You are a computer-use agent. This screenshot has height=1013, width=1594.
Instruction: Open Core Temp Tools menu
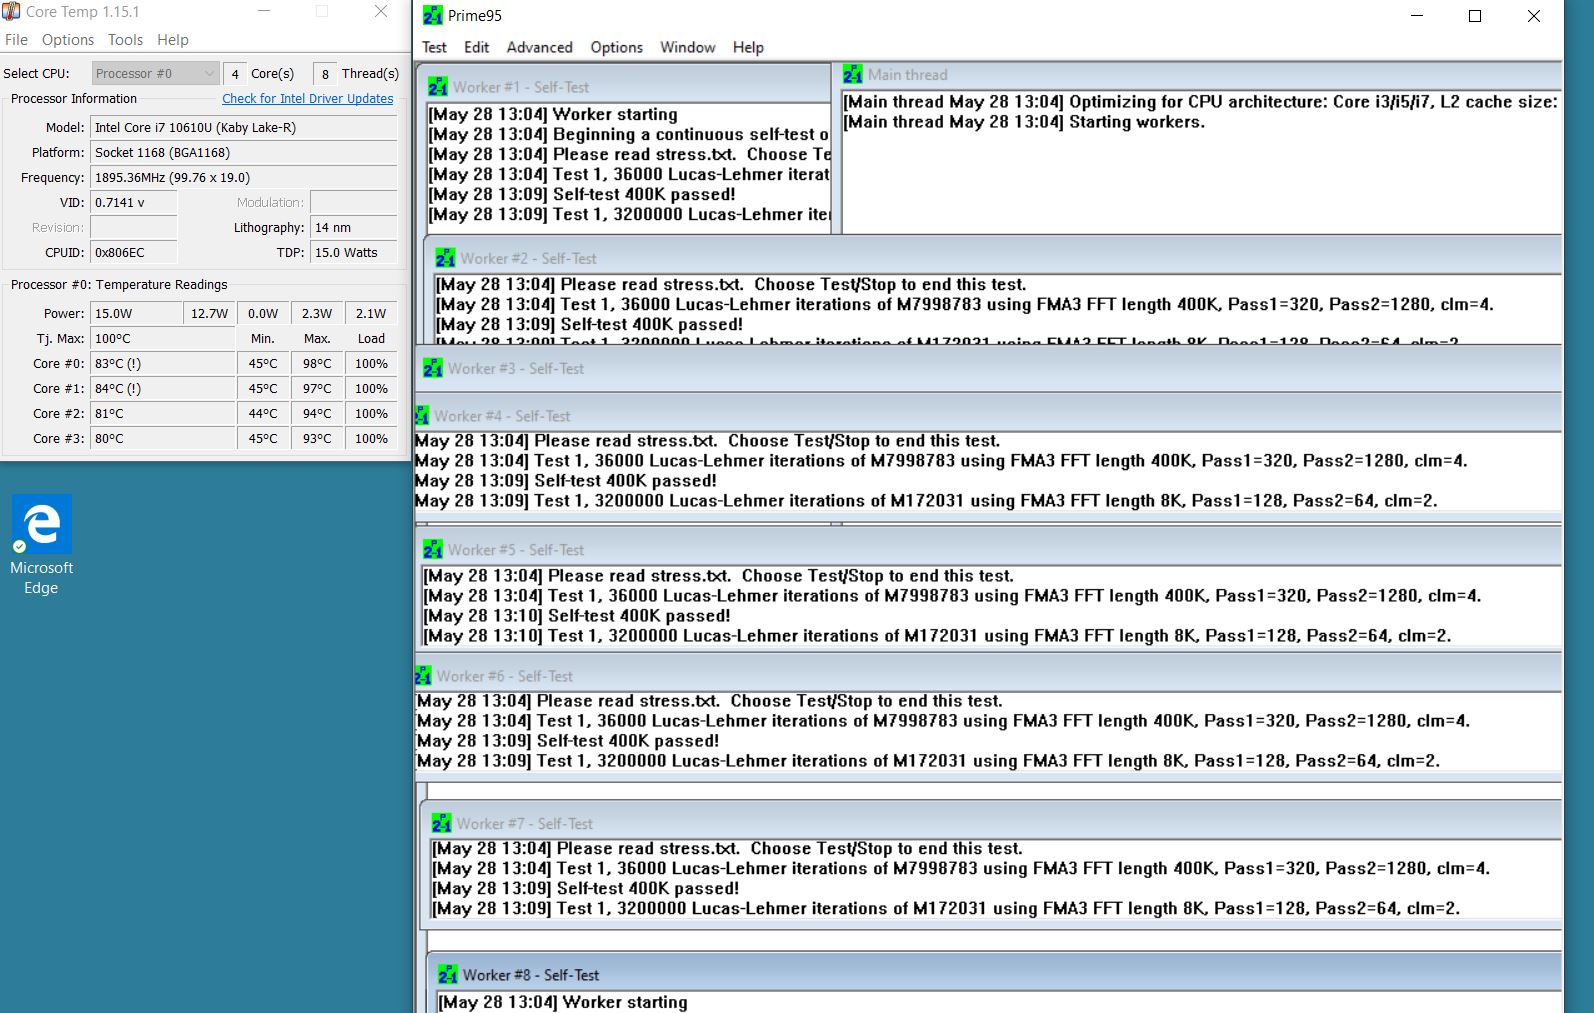point(125,40)
